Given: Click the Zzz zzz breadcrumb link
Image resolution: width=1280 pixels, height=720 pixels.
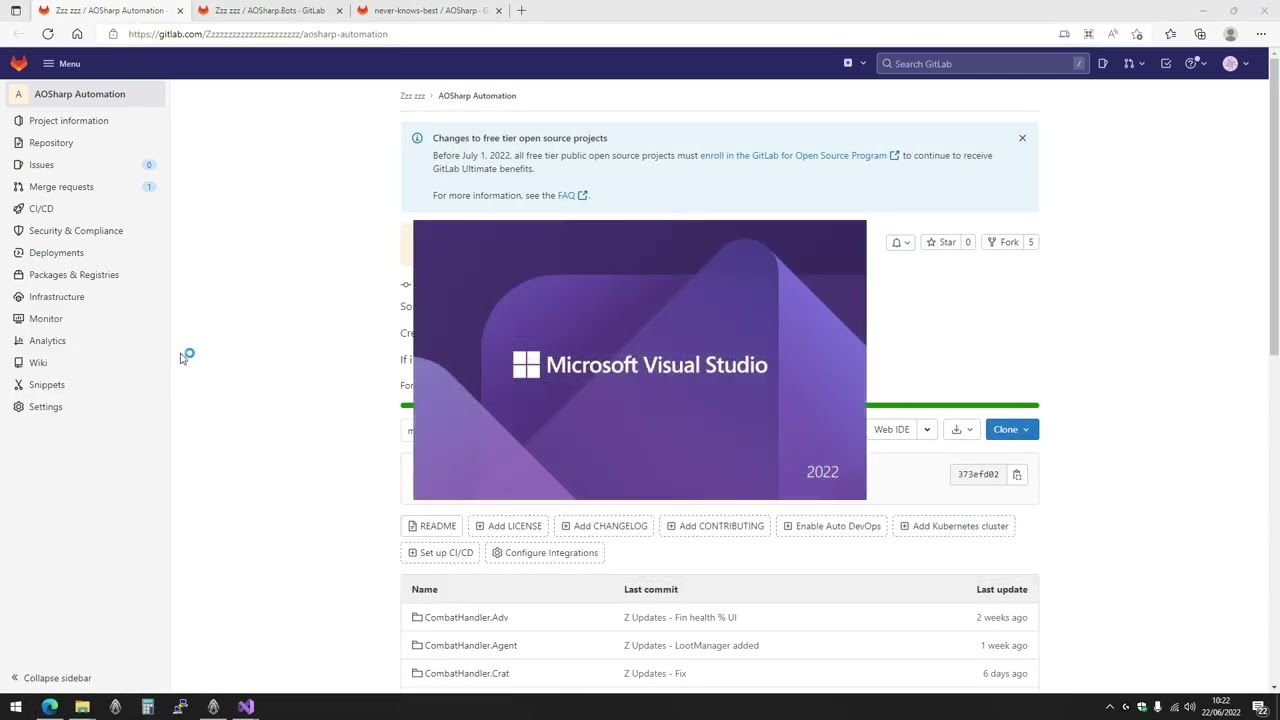Looking at the screenshot, I should [413, 96].
